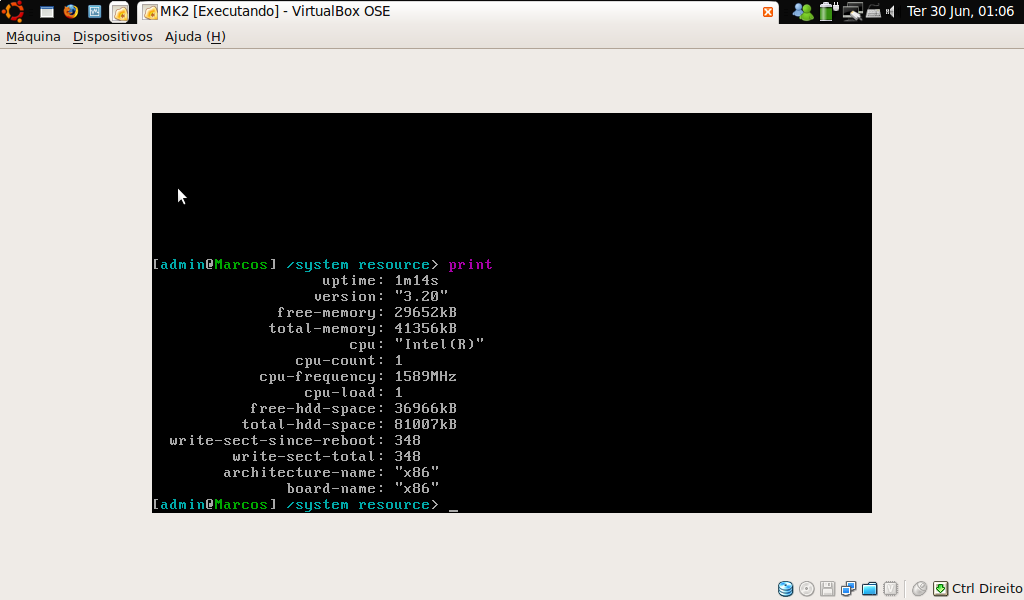Image resolution: width=1024 pixels, height=600 pixels.
Task: Click the total-hdd-space value 81007kB
Action: coord(425,424)
